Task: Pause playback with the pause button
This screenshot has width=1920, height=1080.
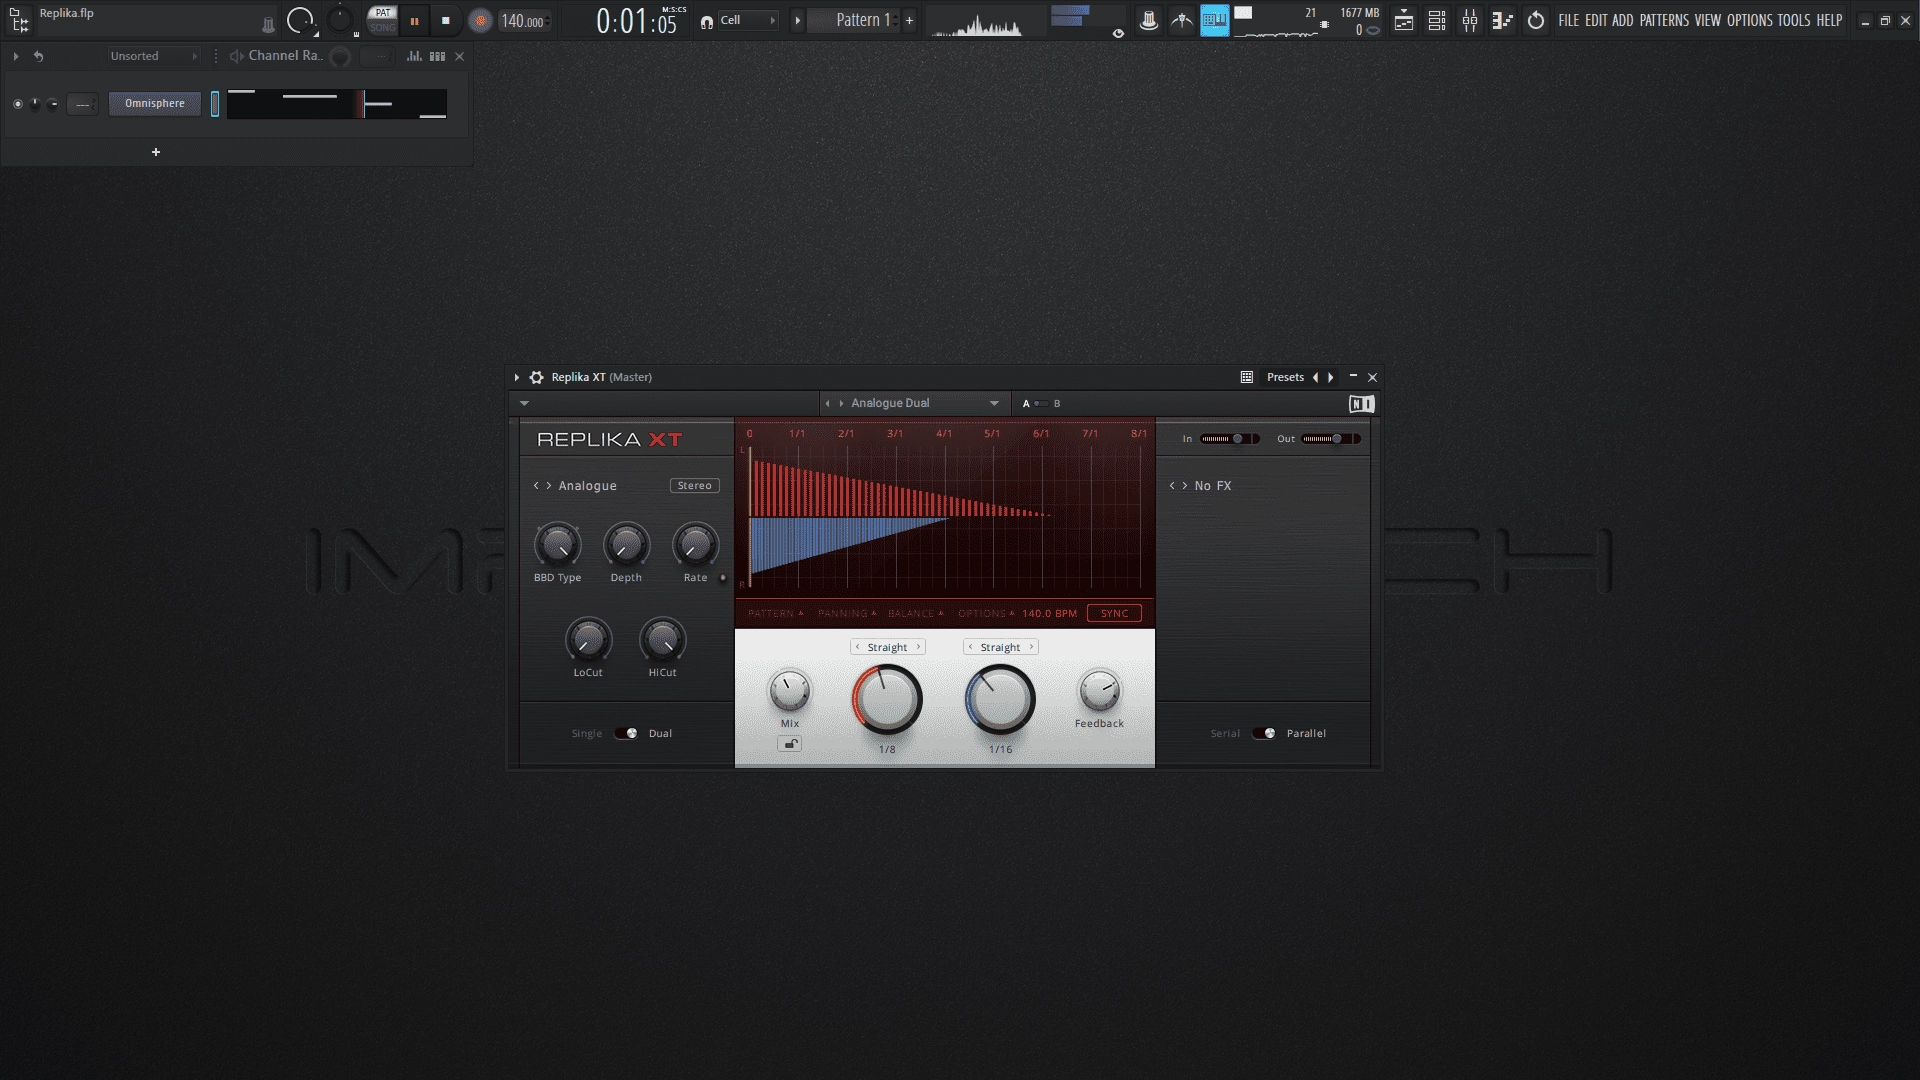Action: point(414,21)
